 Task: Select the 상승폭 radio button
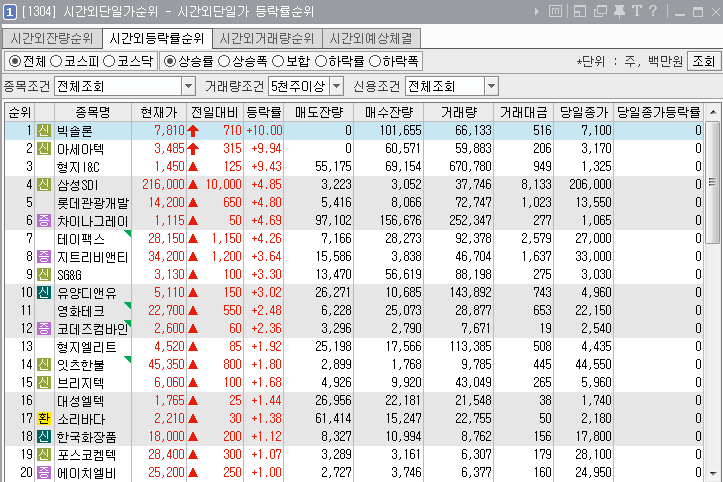(x=224, y=61)
